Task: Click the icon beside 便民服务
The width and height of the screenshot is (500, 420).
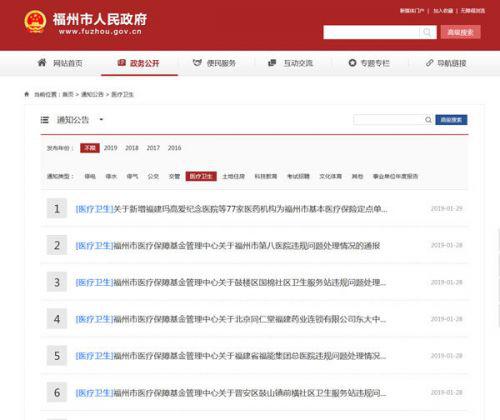Action: [x=197, y=62]
